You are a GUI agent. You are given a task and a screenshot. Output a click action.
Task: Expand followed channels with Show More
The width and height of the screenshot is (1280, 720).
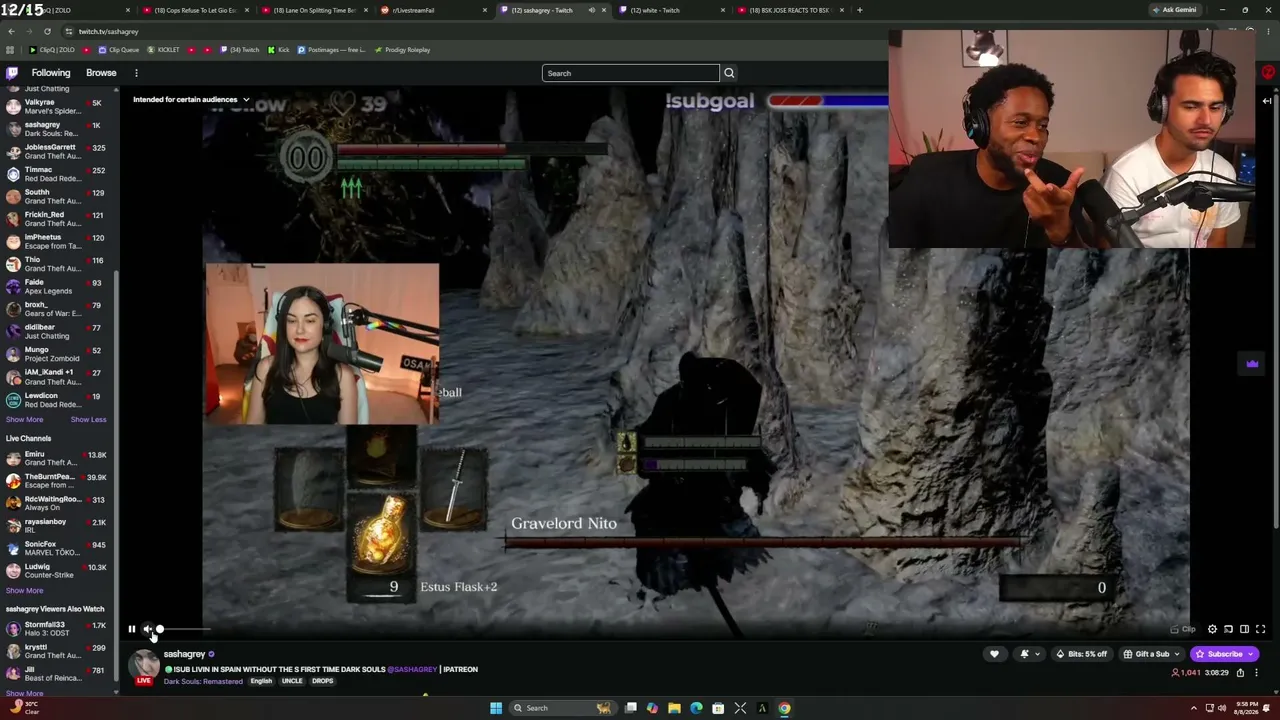24,419
